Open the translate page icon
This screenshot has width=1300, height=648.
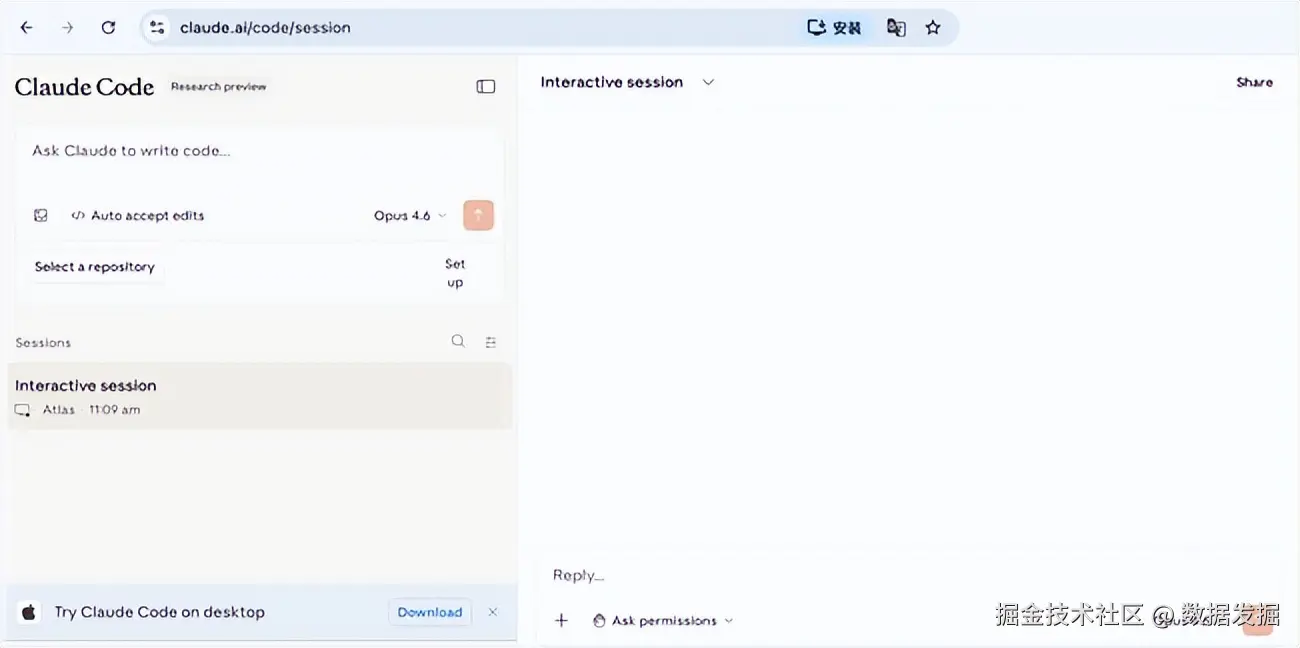click(896, 28)
